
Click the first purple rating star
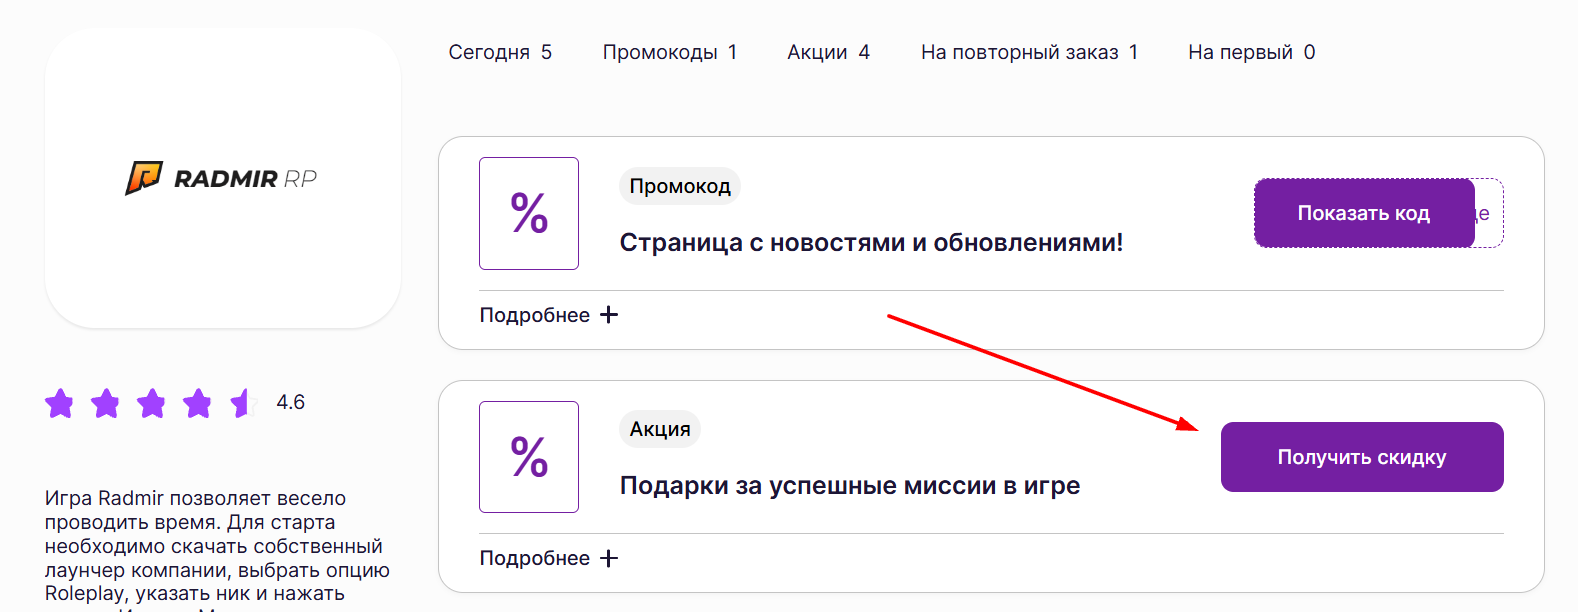tap(60, 403)
